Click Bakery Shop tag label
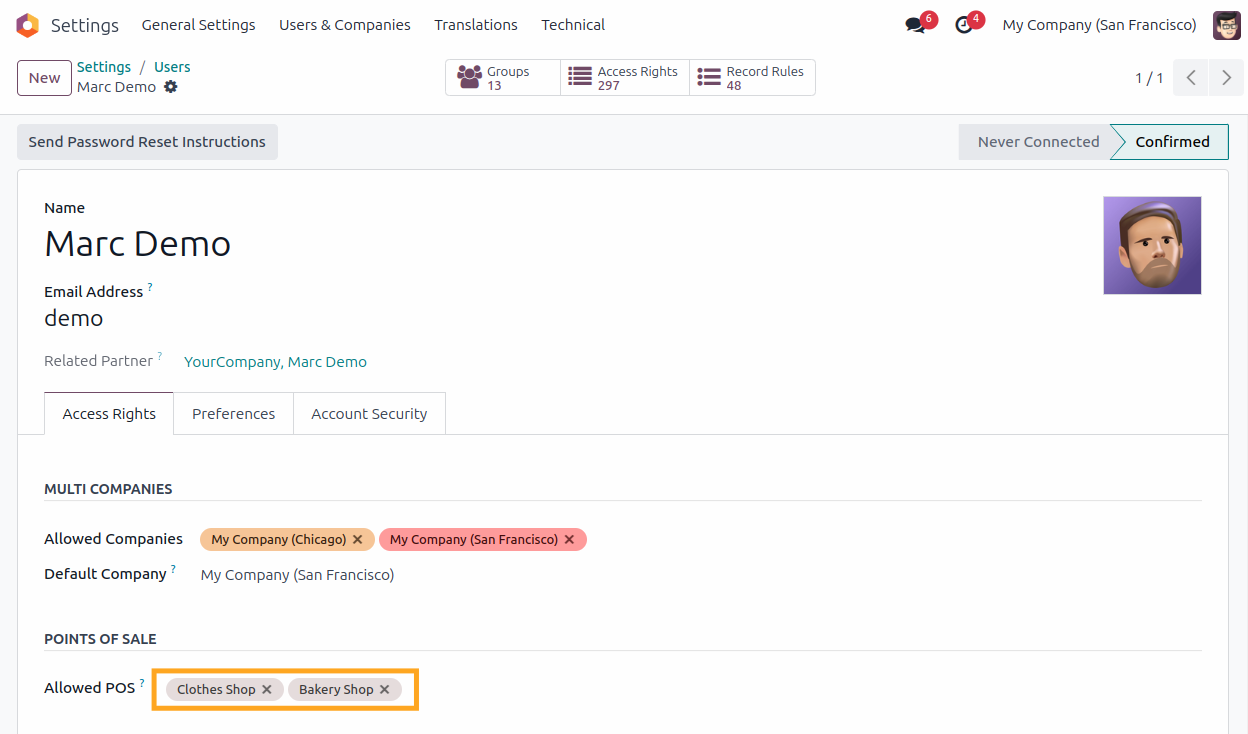Screen dimensions: 1248x734 (336, 690)
